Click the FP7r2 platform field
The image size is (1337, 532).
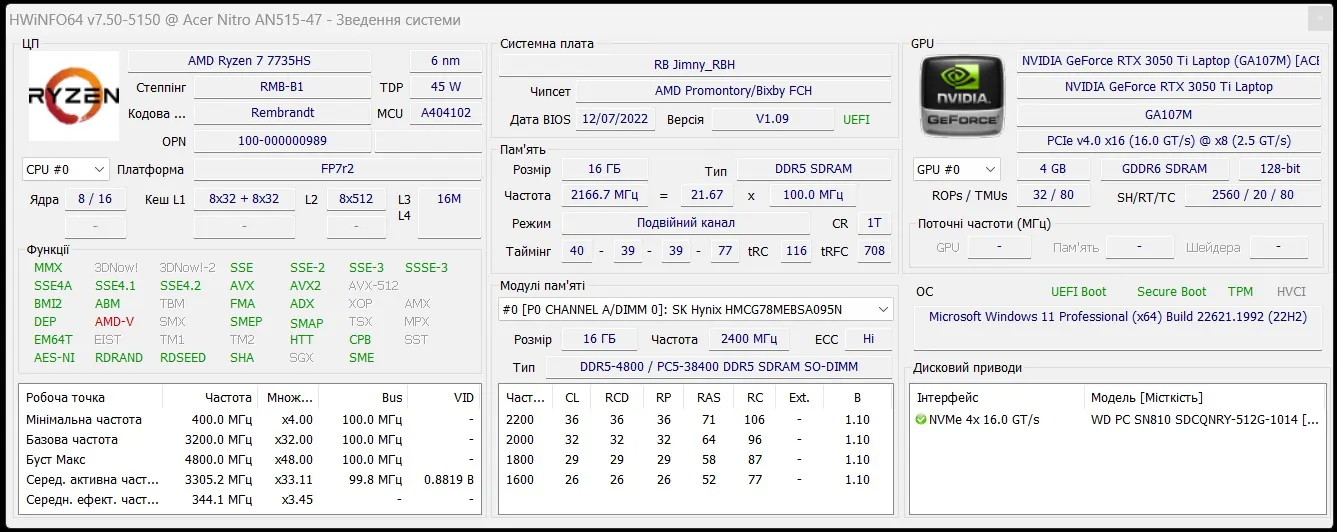pos(338,170)
